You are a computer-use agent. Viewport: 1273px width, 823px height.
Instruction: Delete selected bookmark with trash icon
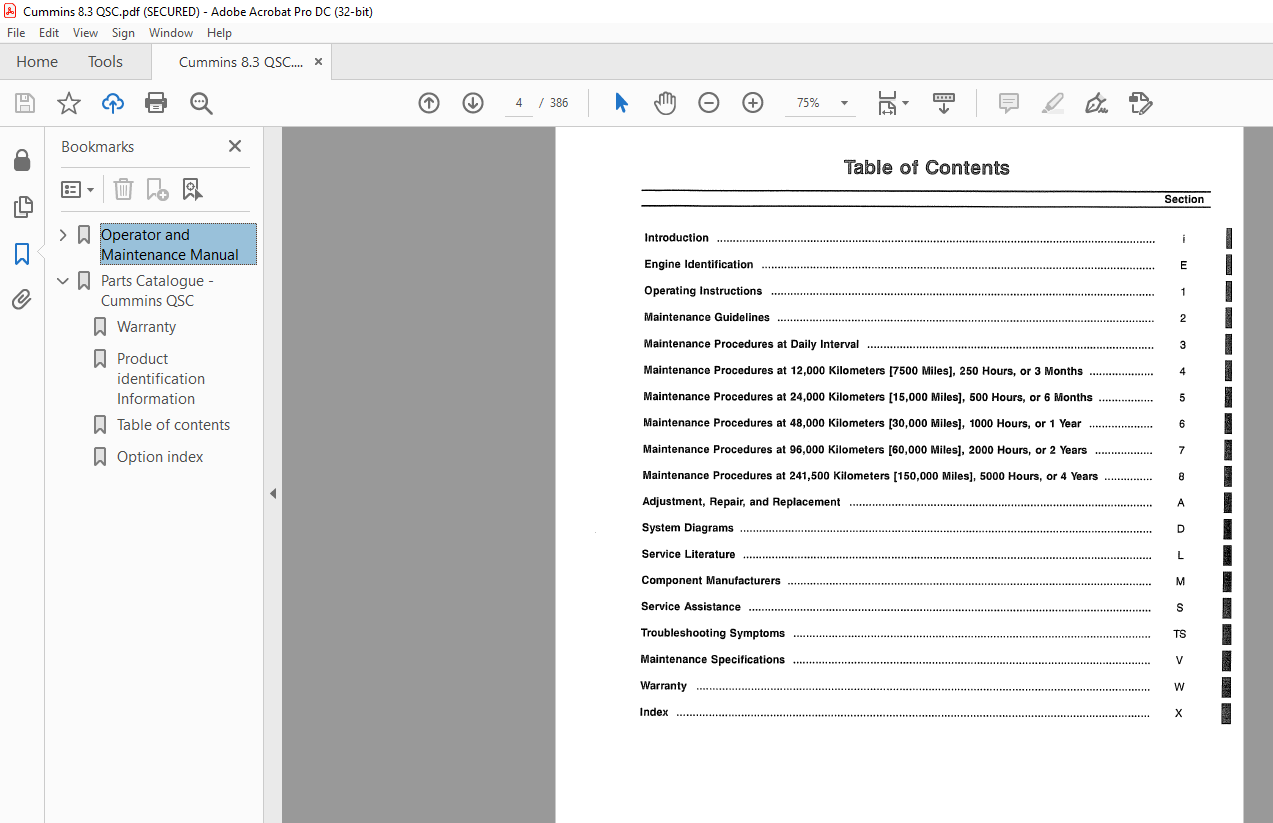(123, 189)
